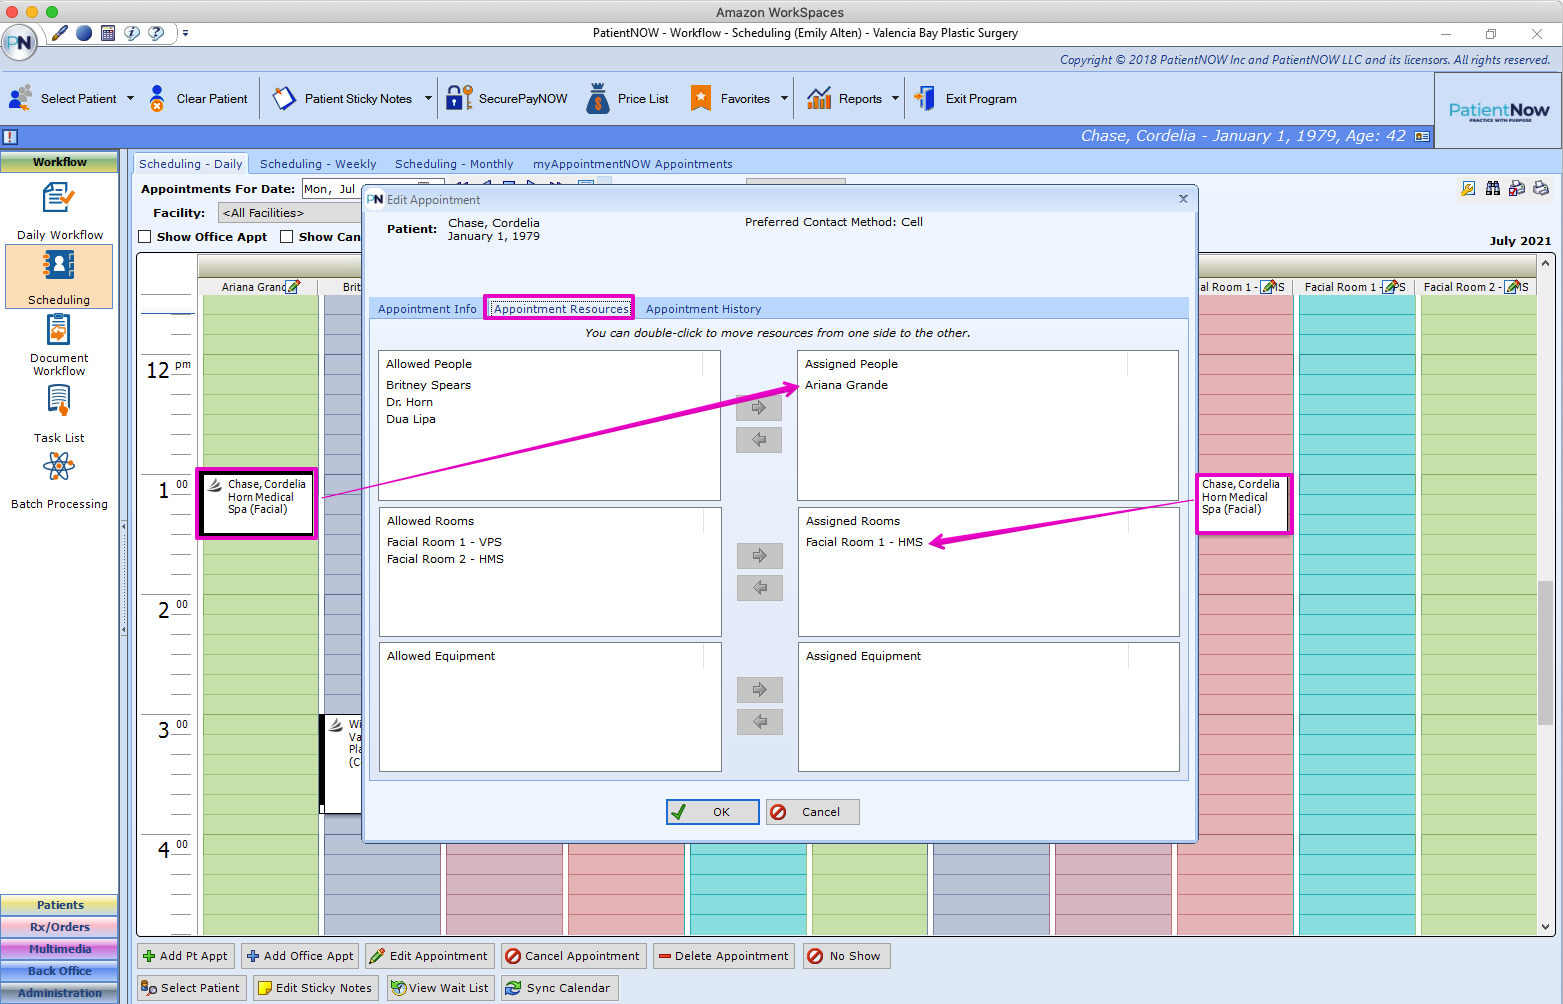Expand the Favorites dropdown arrow
The width and height of the screenshot is (1563, 1004).
click(x=784, y=98)
